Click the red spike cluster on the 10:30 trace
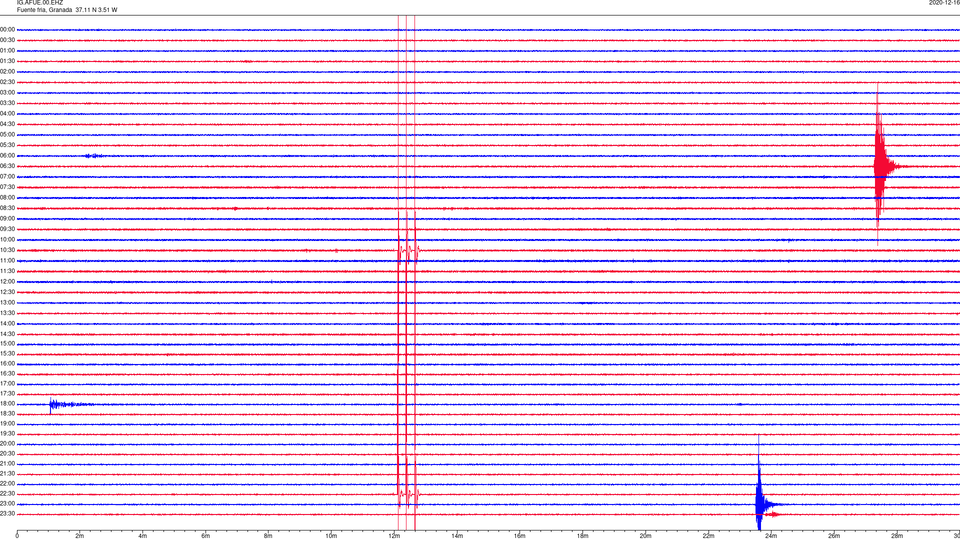Viewport: 960px width, 540px height. (x=408, y=250)
